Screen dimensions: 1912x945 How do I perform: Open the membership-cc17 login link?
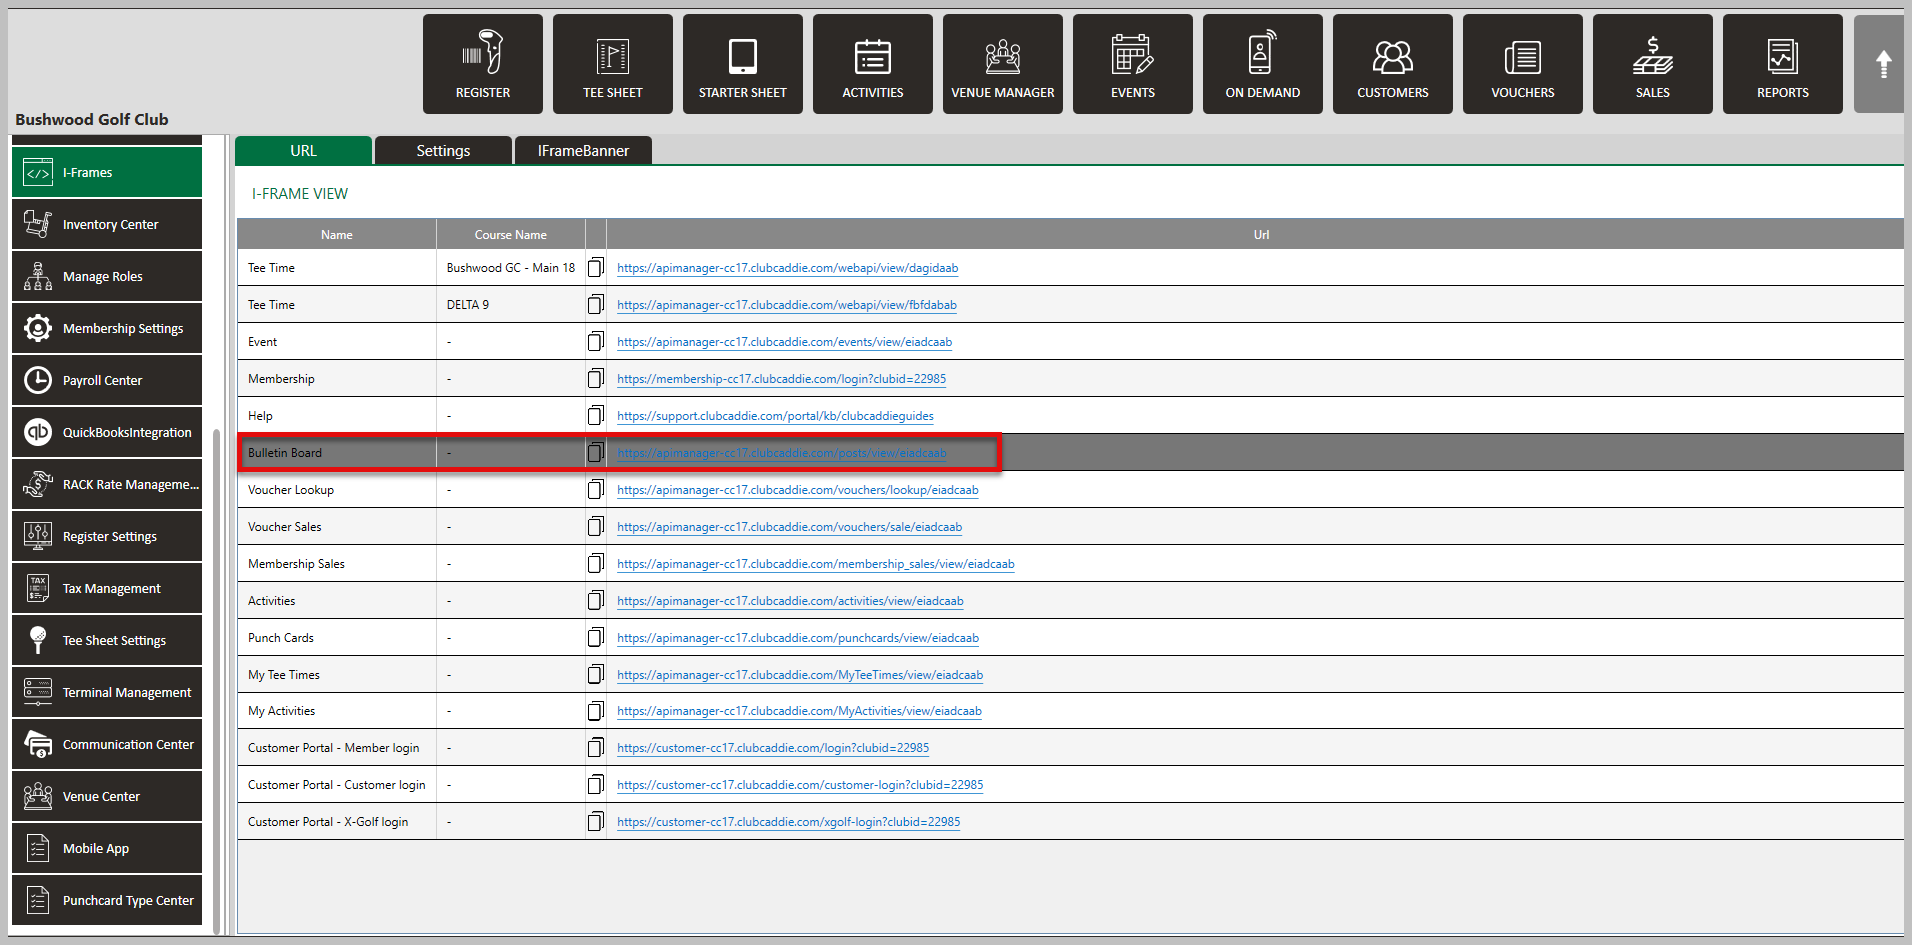coord(781,379)
